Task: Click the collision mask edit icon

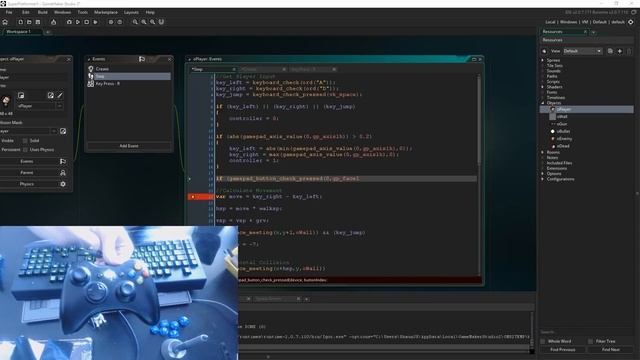Action: tap(63, 131)
